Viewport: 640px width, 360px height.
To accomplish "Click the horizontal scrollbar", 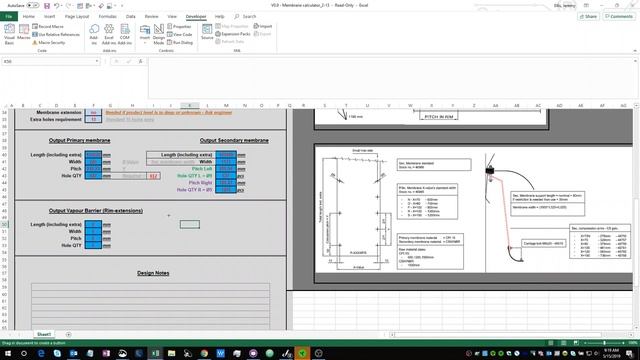I will 498,335.
